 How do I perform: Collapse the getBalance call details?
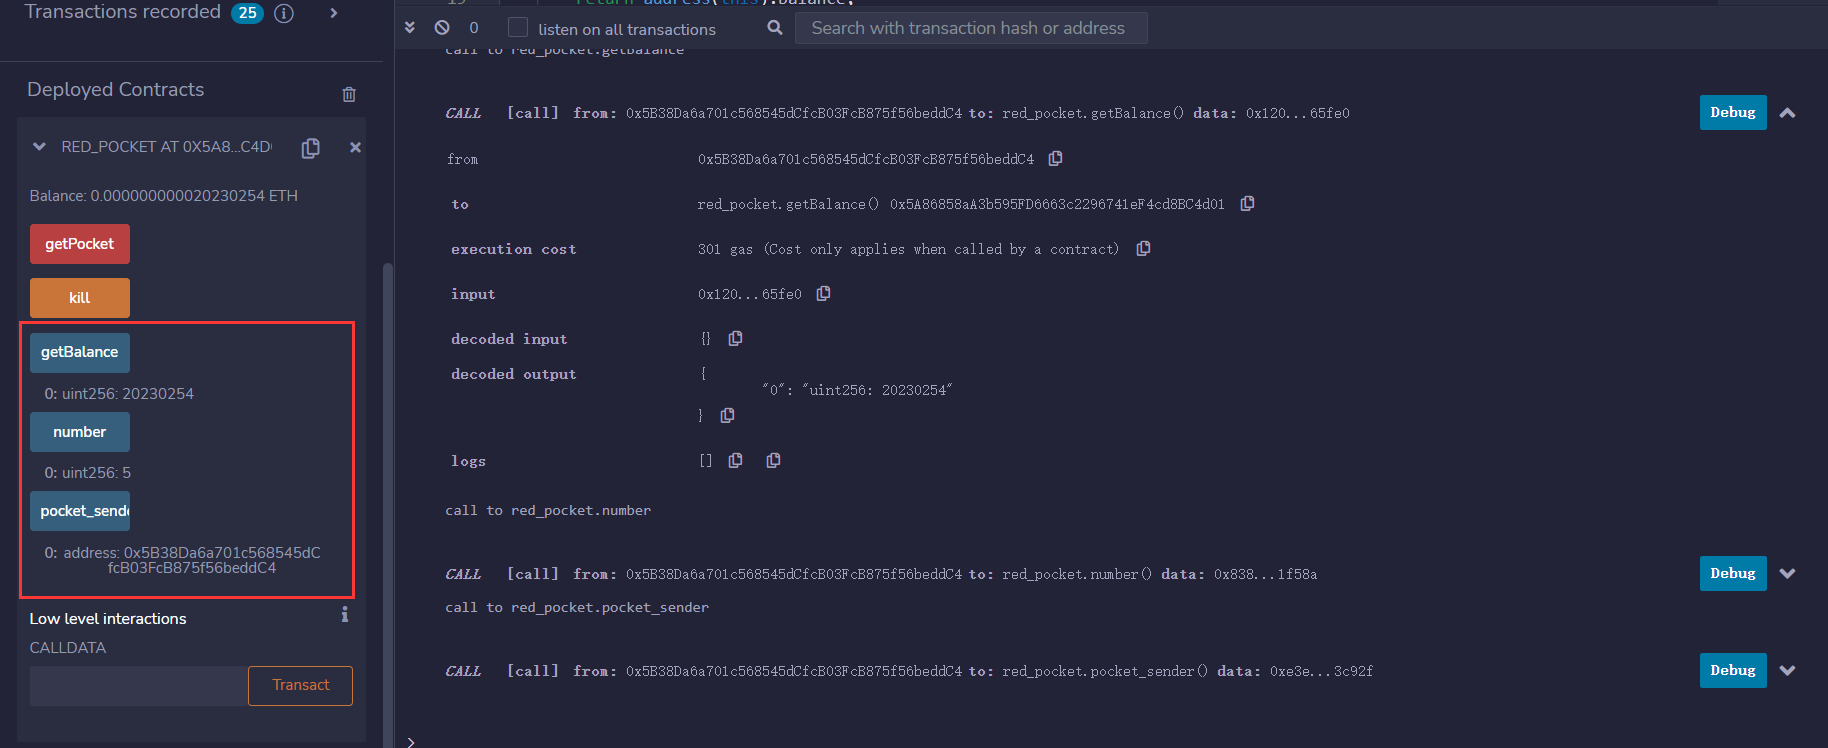[x=1788, y=113]
